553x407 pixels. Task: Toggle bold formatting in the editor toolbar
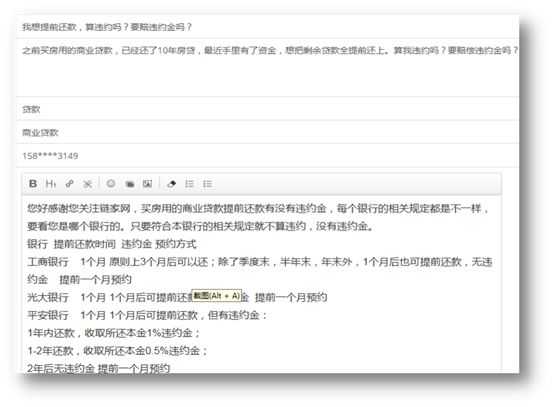[33, 183]
